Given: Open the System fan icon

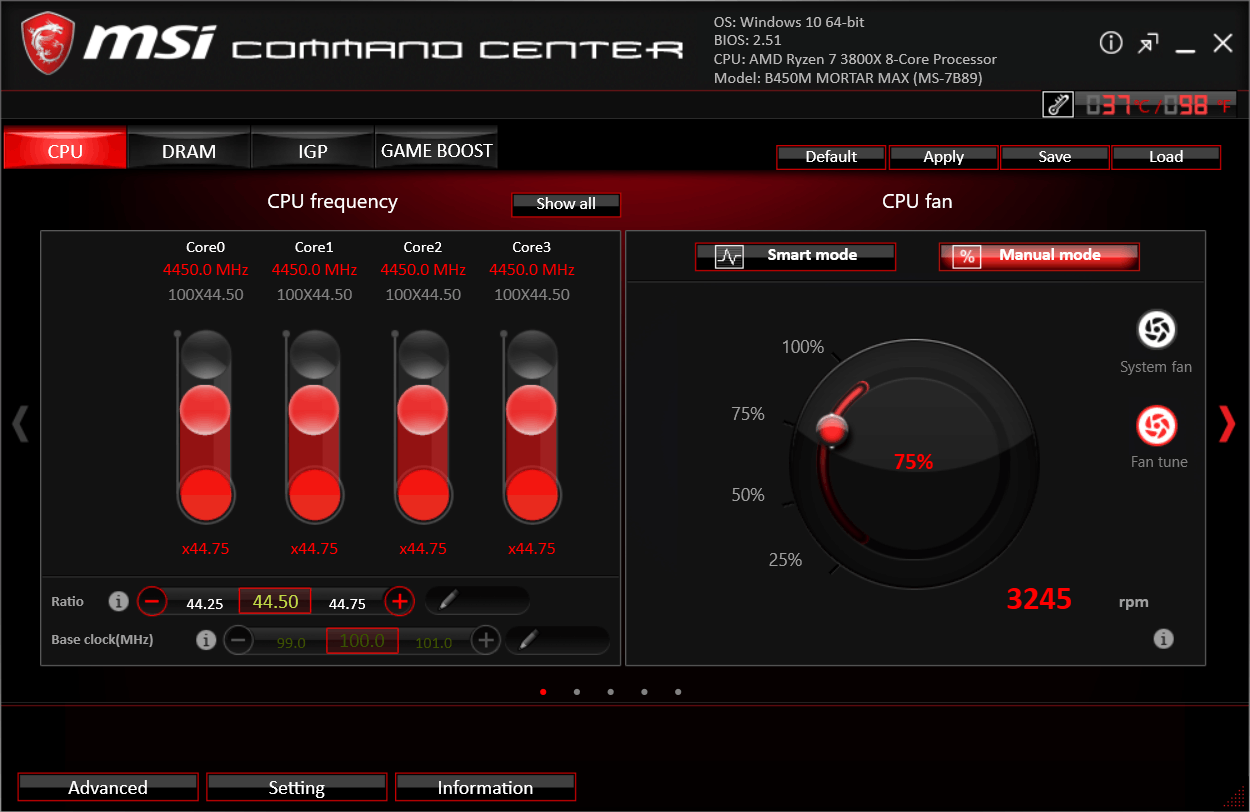Looking at the screenshot, I should (1157, 330).
